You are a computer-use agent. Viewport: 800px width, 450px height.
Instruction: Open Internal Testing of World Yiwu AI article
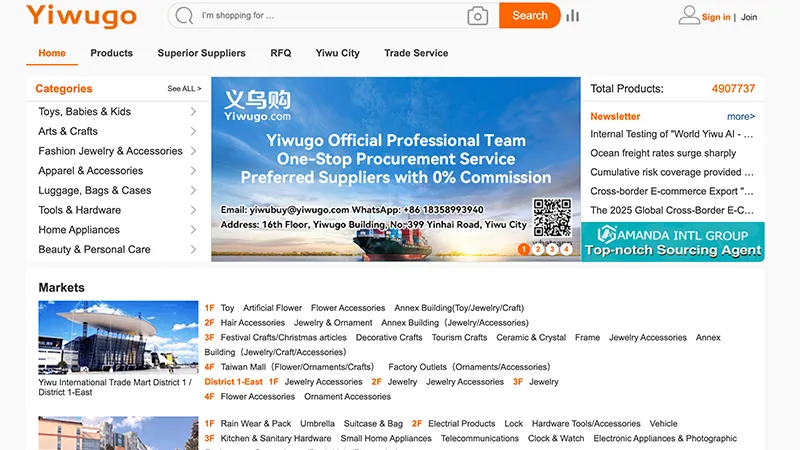coord(672,134)
